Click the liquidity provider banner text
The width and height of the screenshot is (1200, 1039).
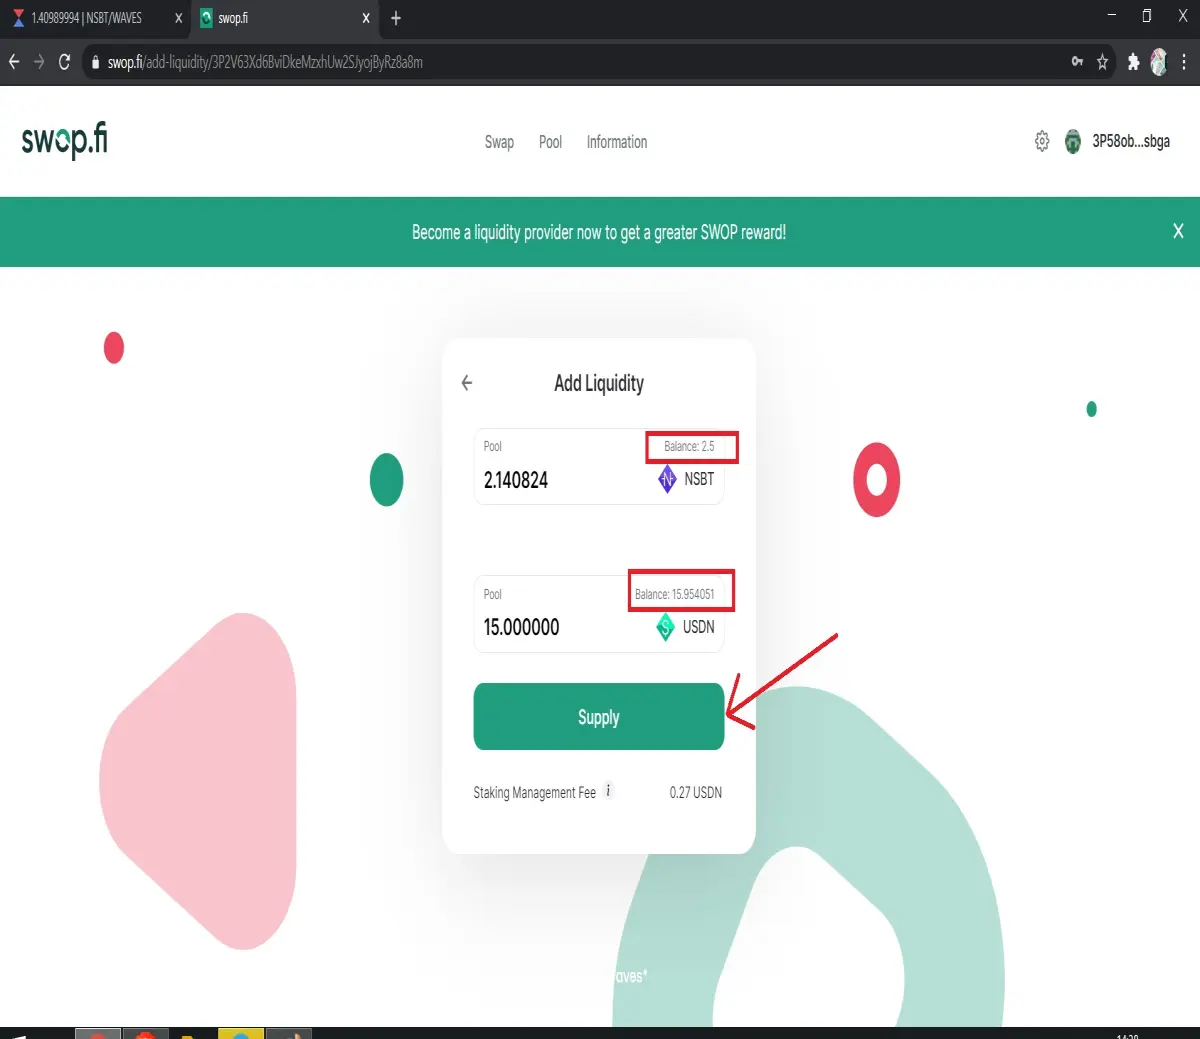(x=599, y=232)
